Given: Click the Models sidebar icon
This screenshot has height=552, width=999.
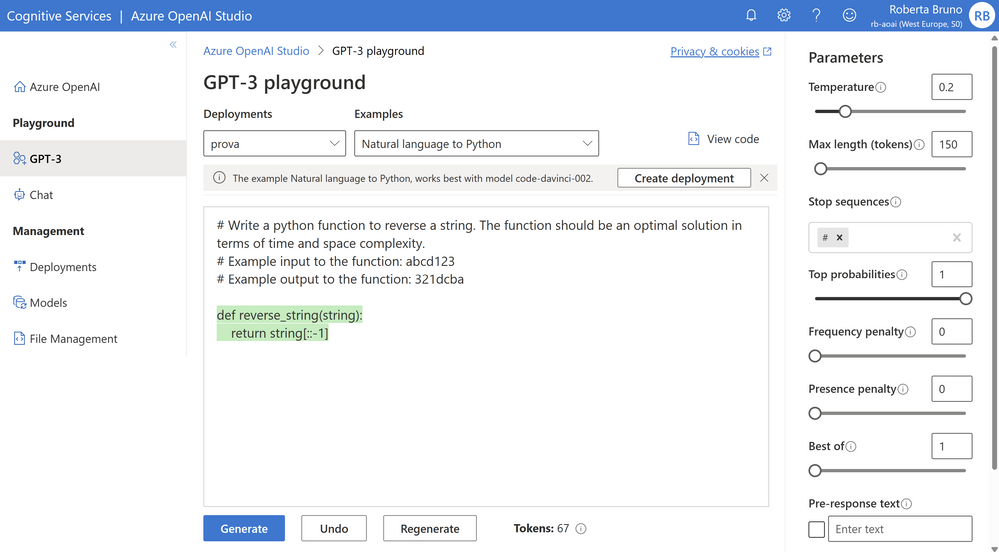Looking at the screenshot, I should pyautogui.click(x=20, y=302).
